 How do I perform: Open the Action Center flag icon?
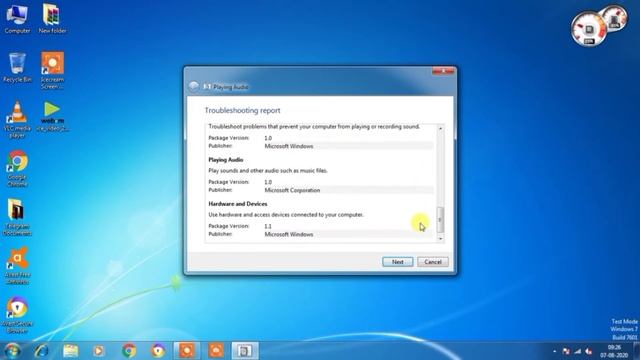pyautogui.click(x=566, y=351)
